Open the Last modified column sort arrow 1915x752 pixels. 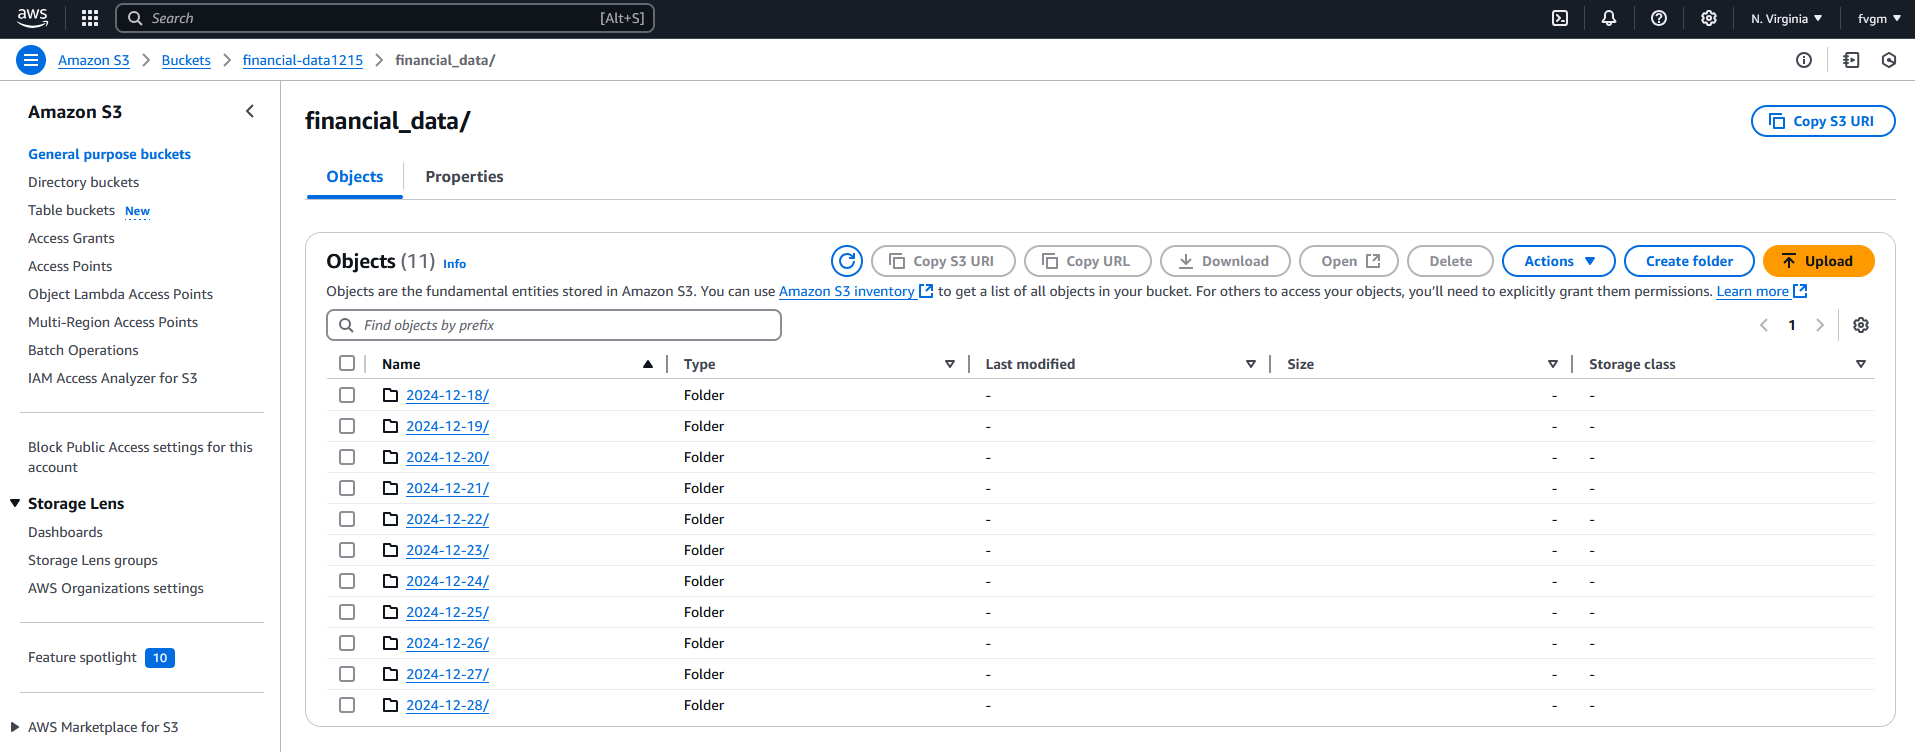tap(1250, 364)
